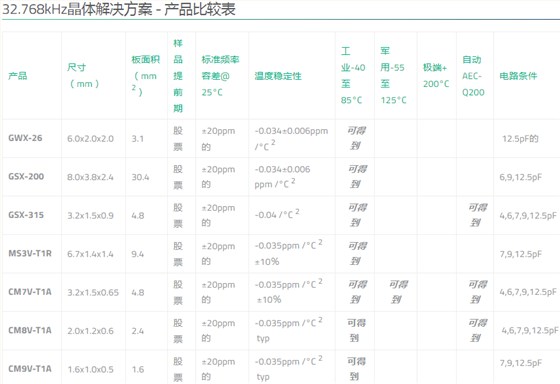Image resolution: width=560 pixels, height=384 pixels.
Task: Click the 自动 AEC-Q200 column header
Action: (473, 75)
